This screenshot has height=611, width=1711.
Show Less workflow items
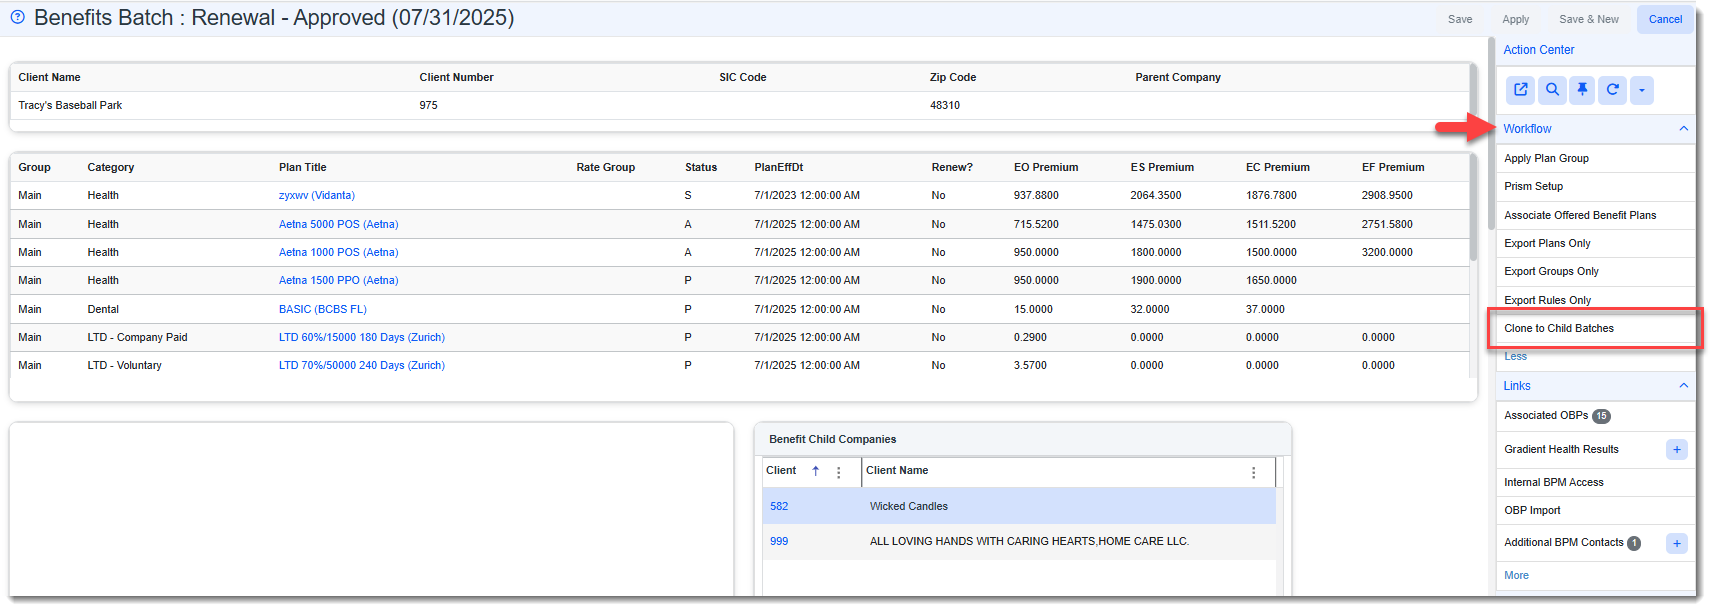pos(1515,356)
